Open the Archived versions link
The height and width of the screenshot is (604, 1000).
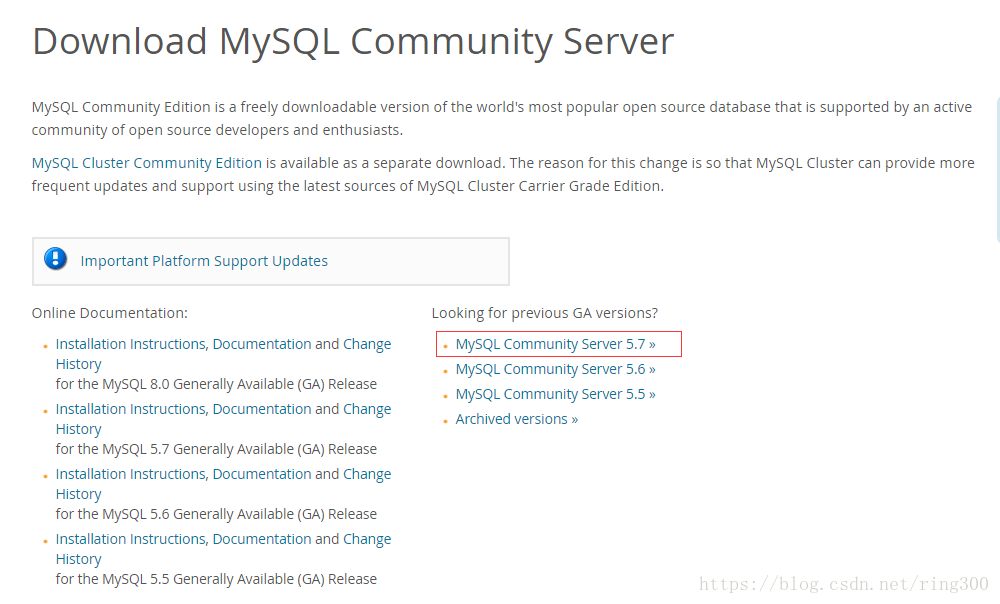(516, 419)
